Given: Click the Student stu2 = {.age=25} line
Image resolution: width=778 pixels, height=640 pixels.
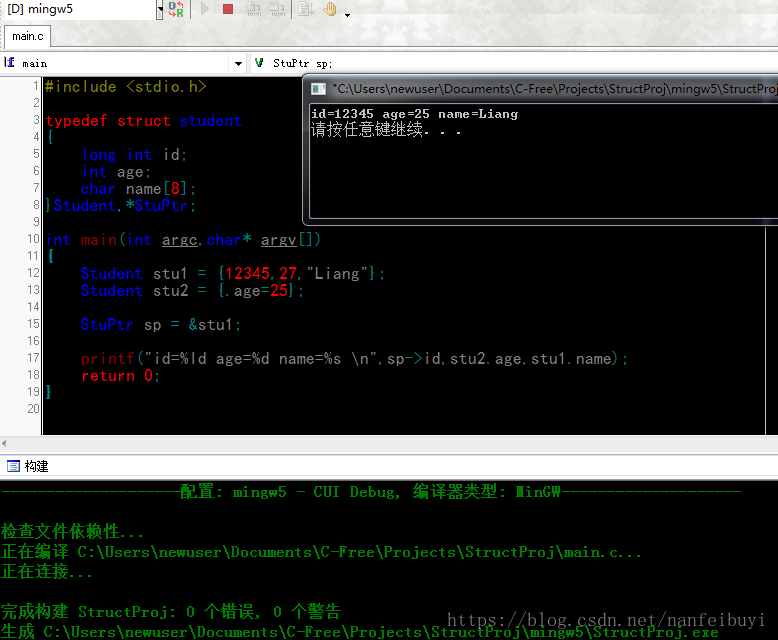Looking at the screenshot, I should (192, 291).
